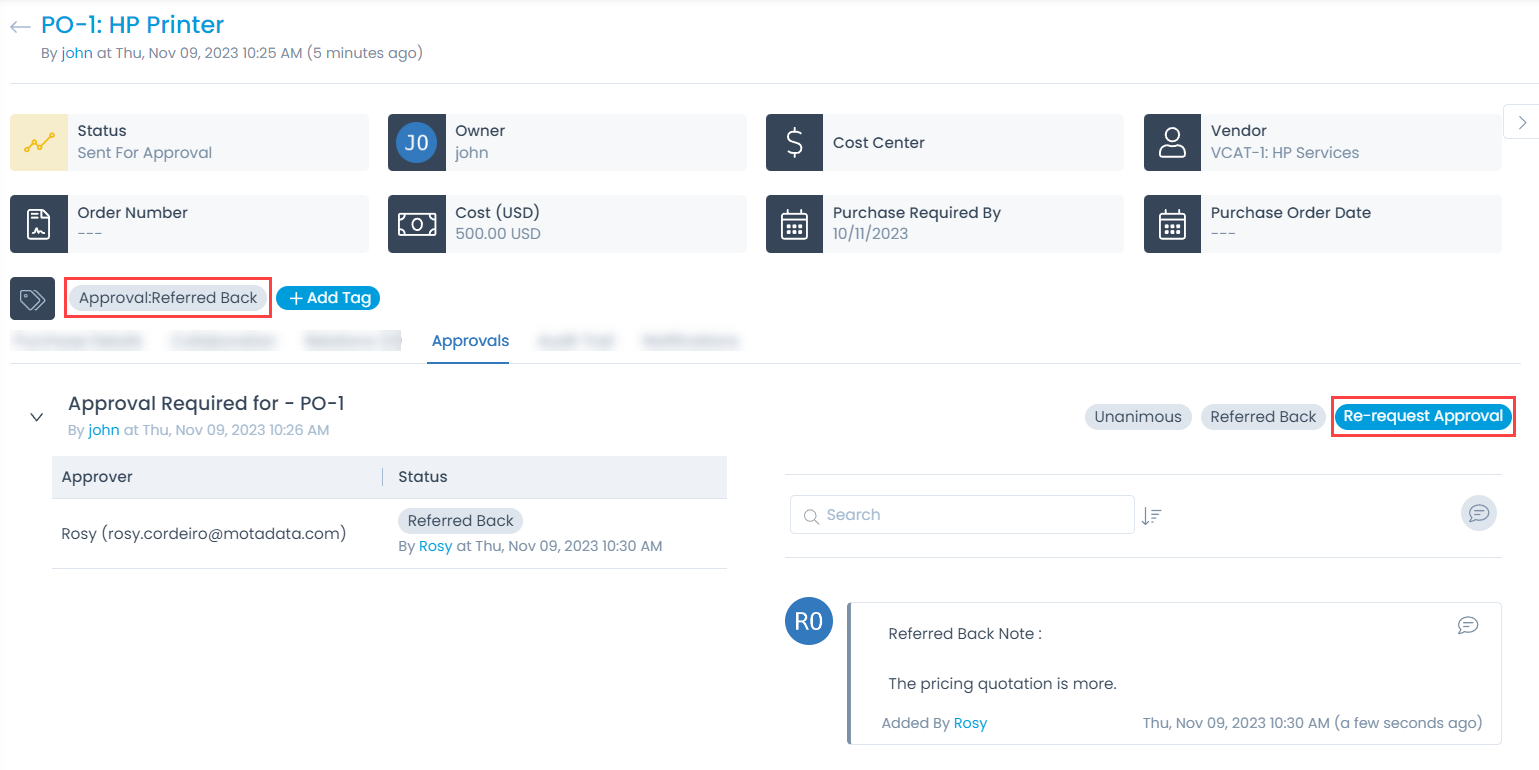Click the Cost Center dollar icon
The width and height of the screenshot is (1539, 770).
pyautogui.click(x=795, y=143)
